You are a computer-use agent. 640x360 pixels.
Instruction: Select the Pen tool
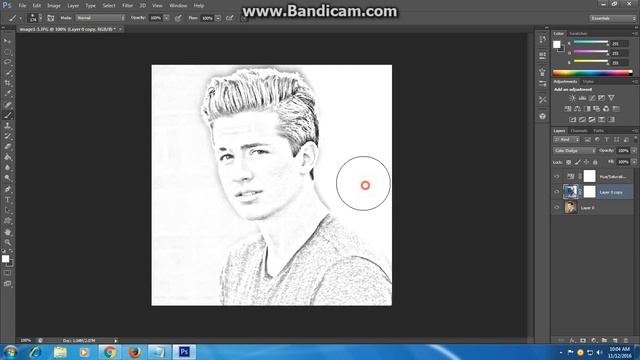click(x=7, y=189)
